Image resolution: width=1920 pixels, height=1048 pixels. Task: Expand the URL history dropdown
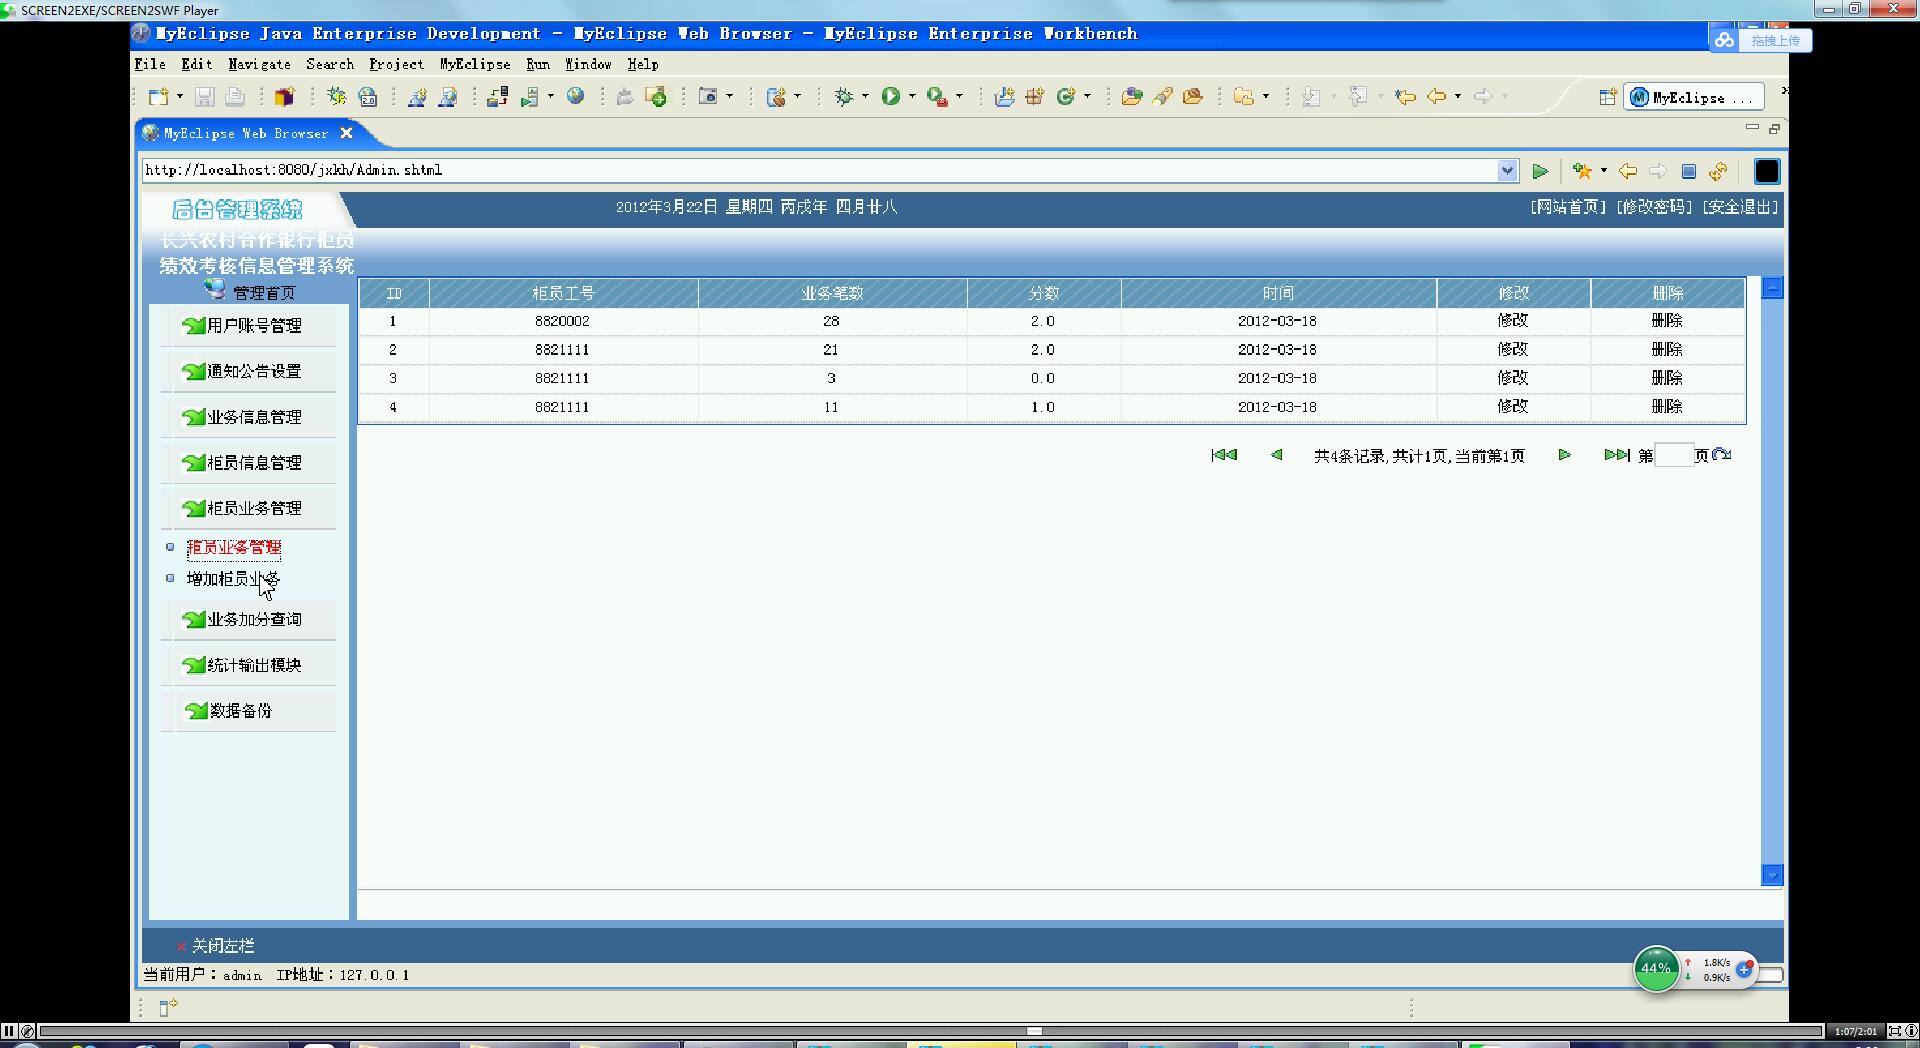[x=1508, y=171]
